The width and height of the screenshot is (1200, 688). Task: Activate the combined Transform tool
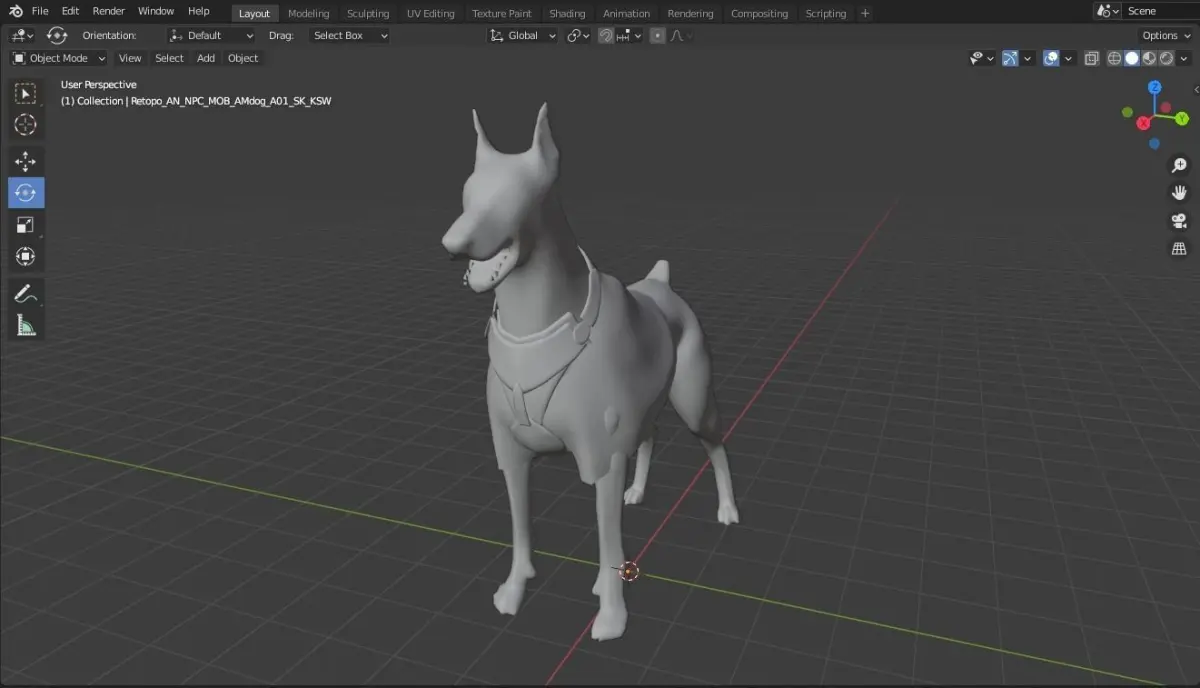pyautogui.click(x=26, y=256)
